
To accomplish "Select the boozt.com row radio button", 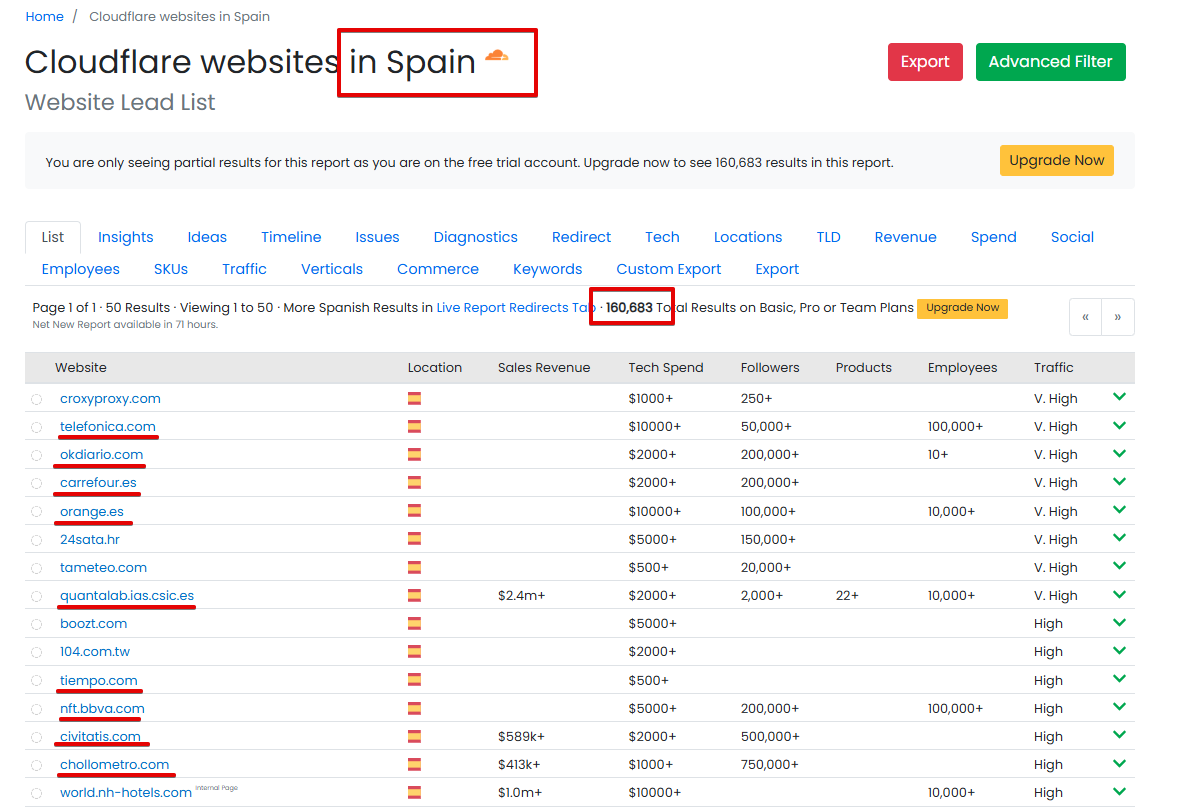I will coord(37,624).
